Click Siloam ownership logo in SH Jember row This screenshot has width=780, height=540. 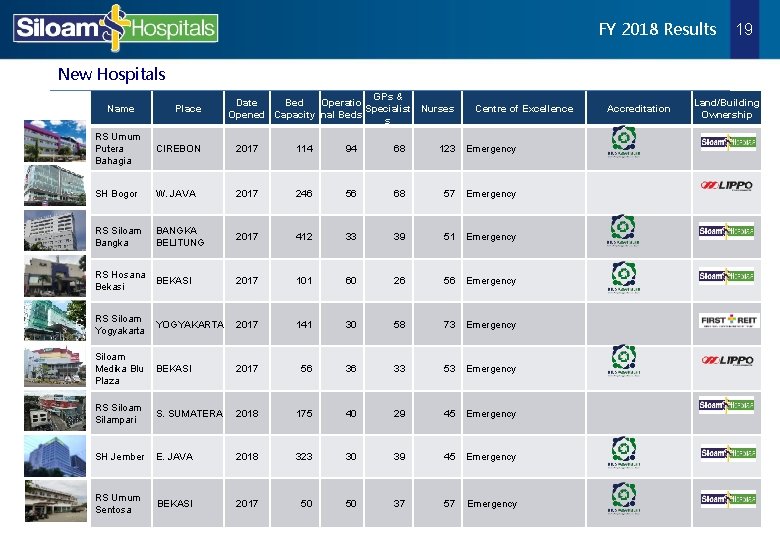pyautogui.click(x=728, y=453)
